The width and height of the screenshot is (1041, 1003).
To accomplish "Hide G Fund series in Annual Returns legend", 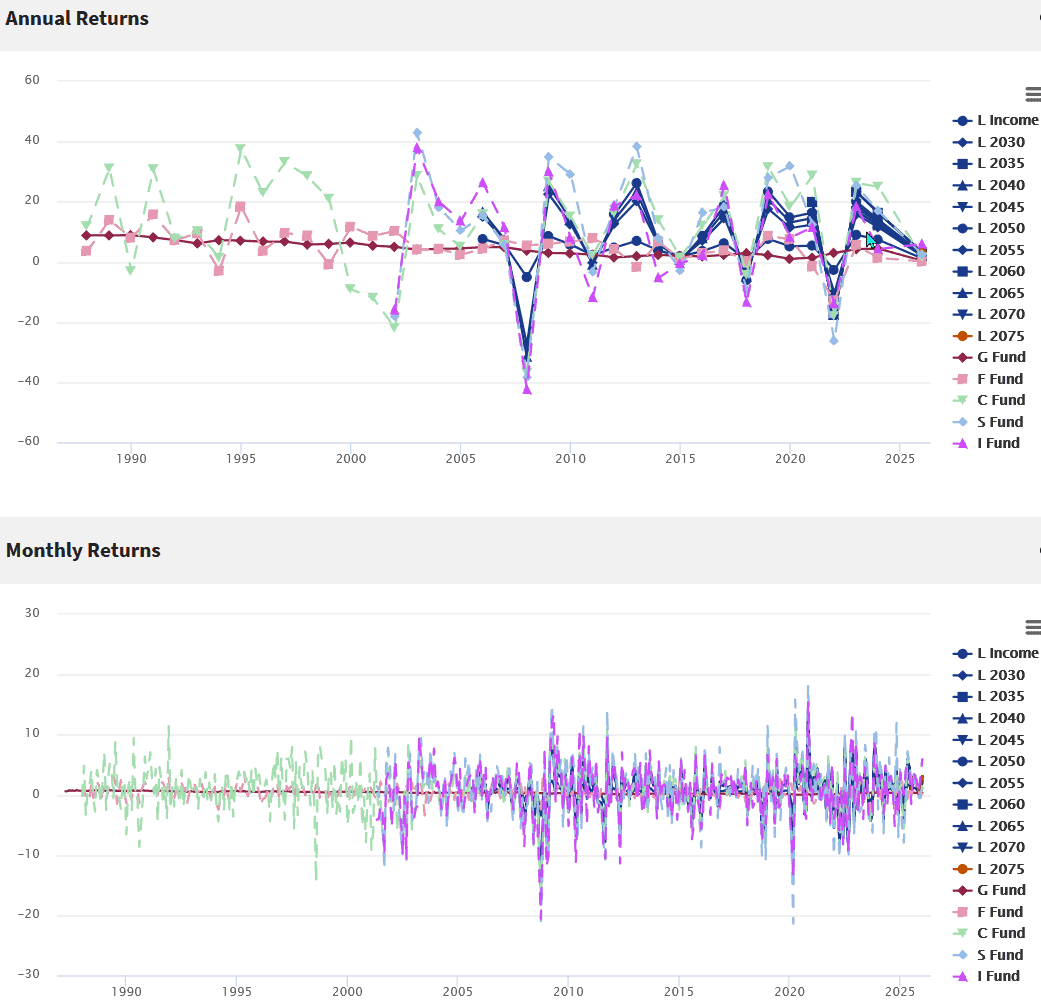I will (x=1000, y=357).
